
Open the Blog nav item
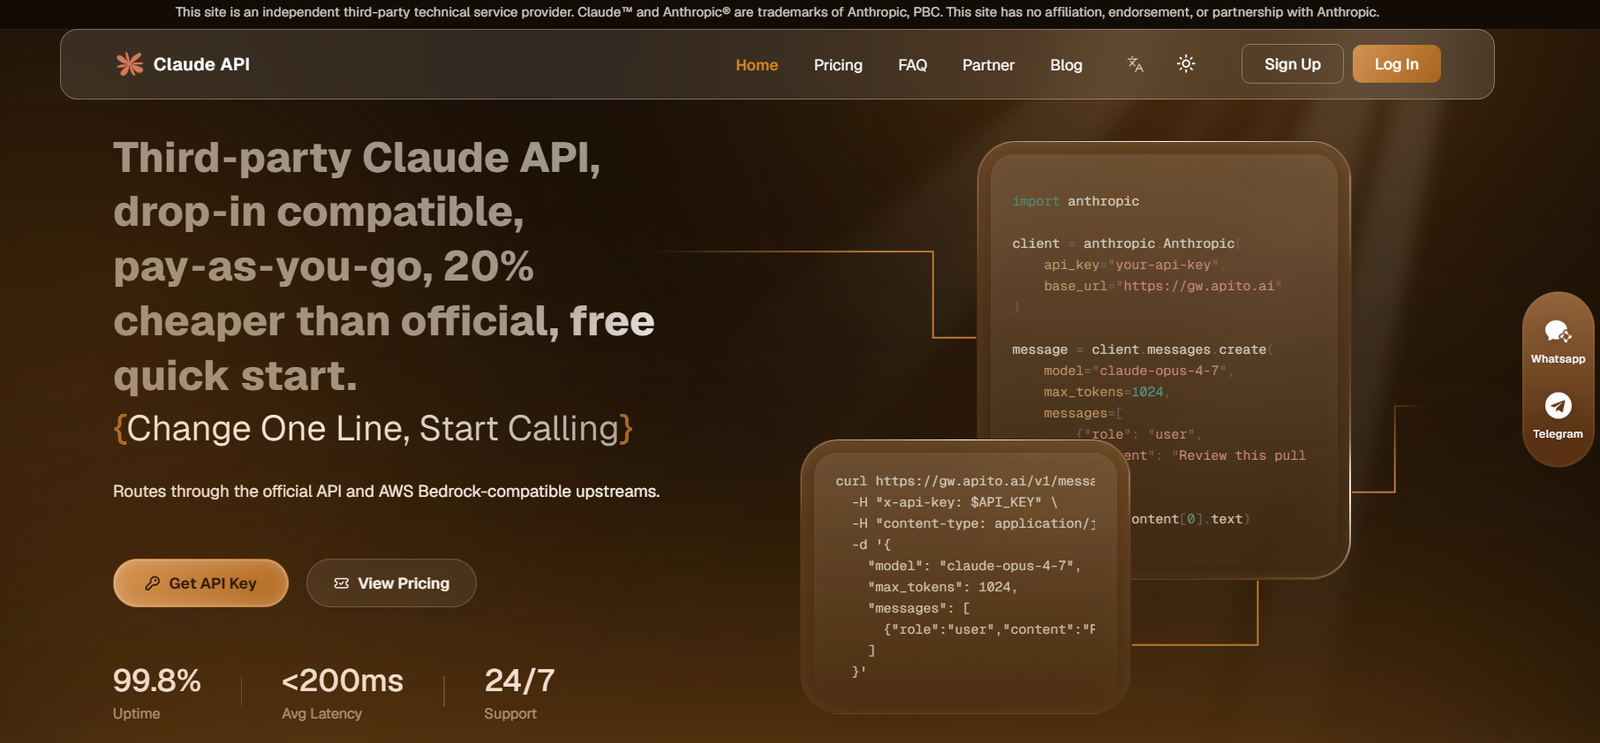[1066, 65]
